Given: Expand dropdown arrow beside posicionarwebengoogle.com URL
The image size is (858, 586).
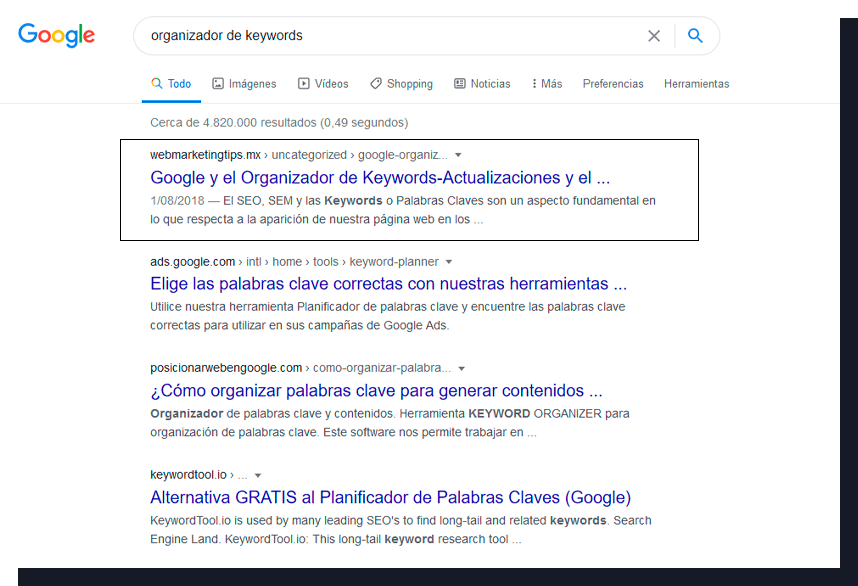Looking at the screenshot, I should 461,368.
